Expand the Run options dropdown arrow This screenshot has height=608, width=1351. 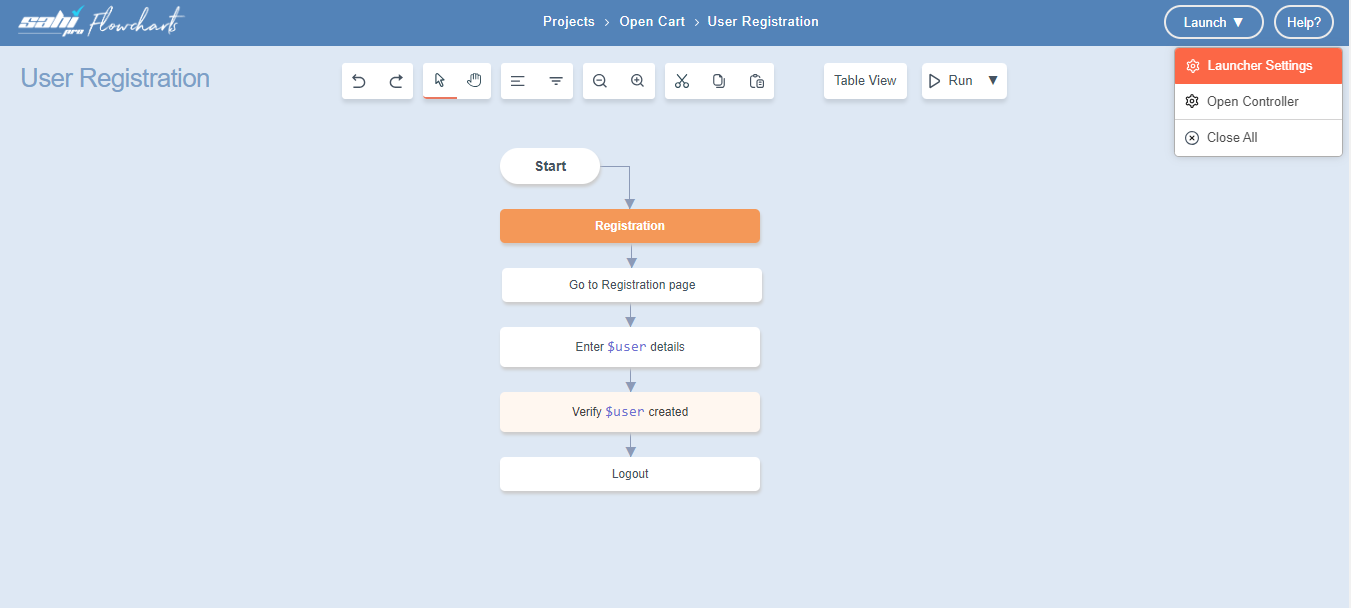tap(993, 81)
